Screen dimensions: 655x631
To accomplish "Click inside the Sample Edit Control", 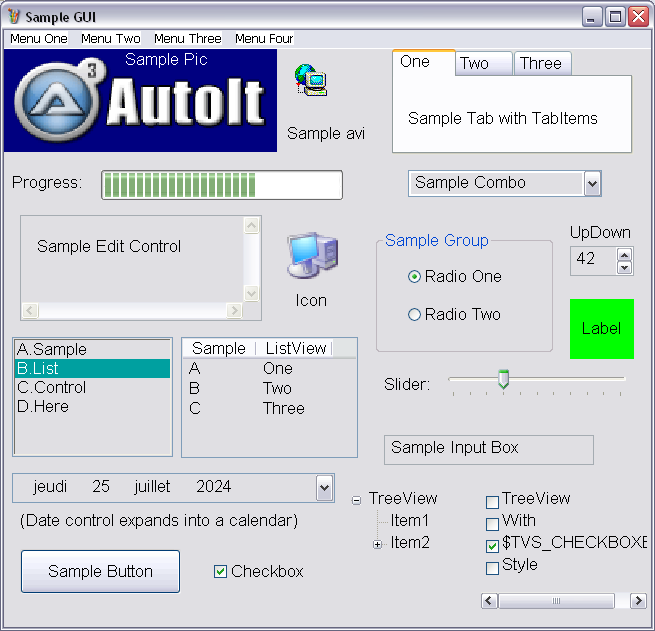I will (x=132, y=259).
